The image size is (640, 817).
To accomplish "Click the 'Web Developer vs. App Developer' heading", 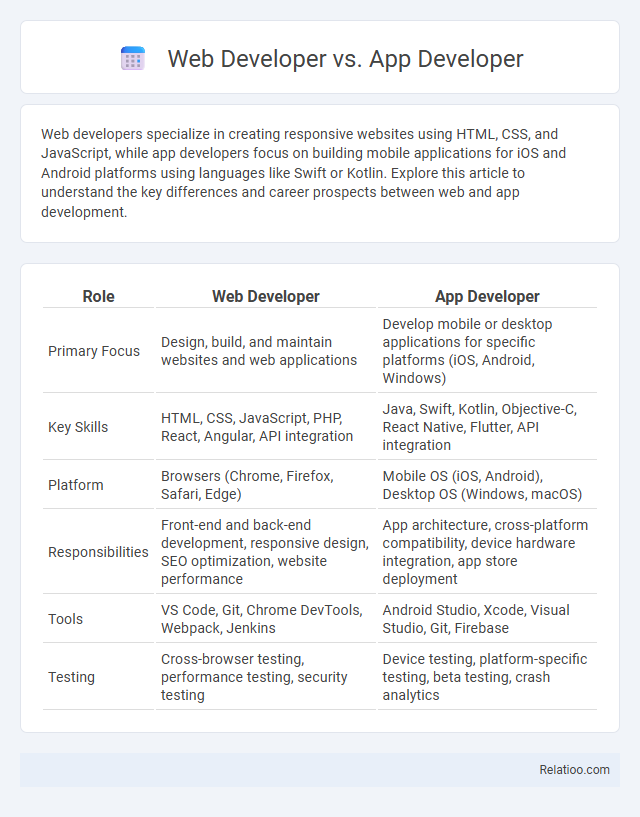I will coord(345,58).
